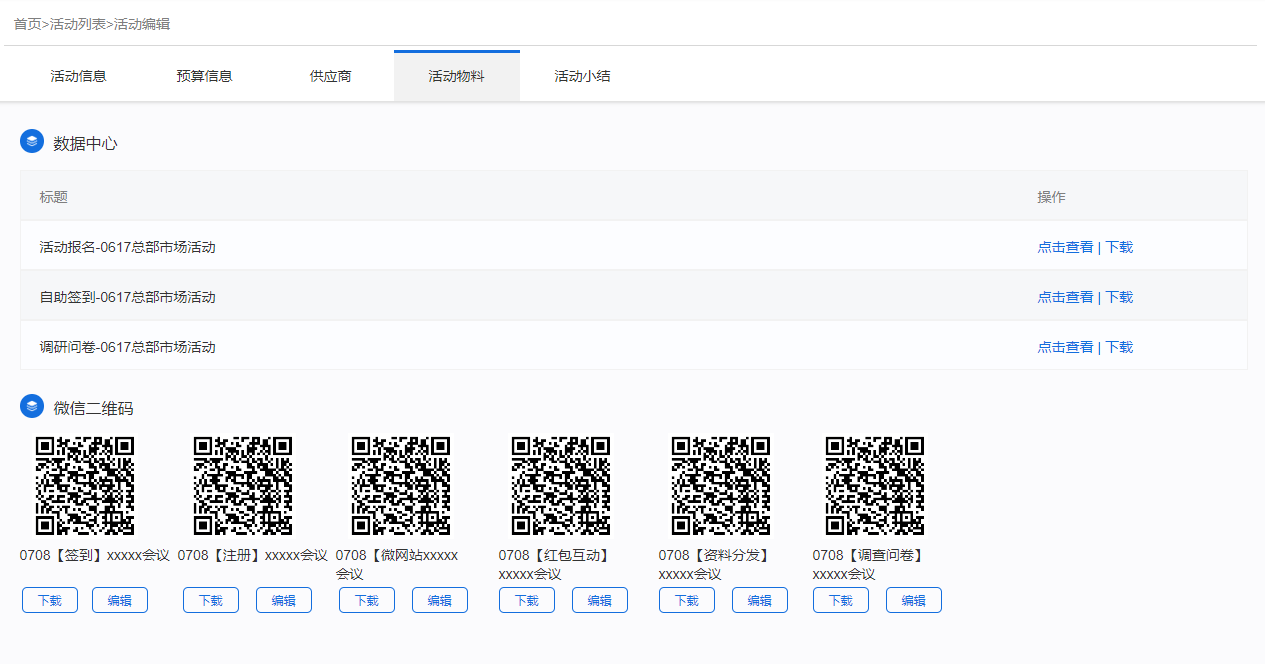
Task: Select the 自助签到-0617总部市场活动 title text
Action: 128,297
